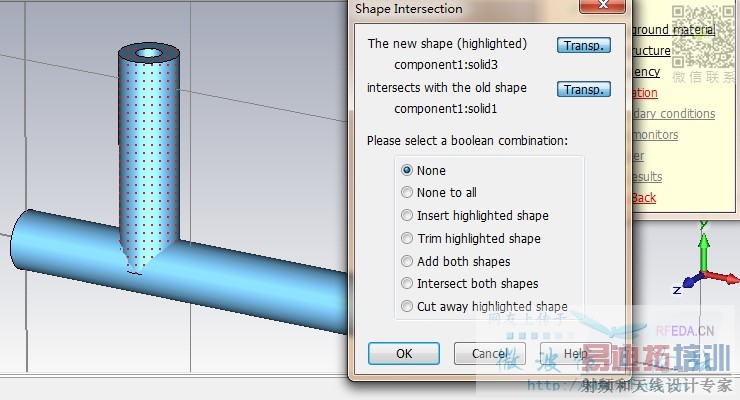
Task: Choose the None to all option
Action: (x=407, y=193)
